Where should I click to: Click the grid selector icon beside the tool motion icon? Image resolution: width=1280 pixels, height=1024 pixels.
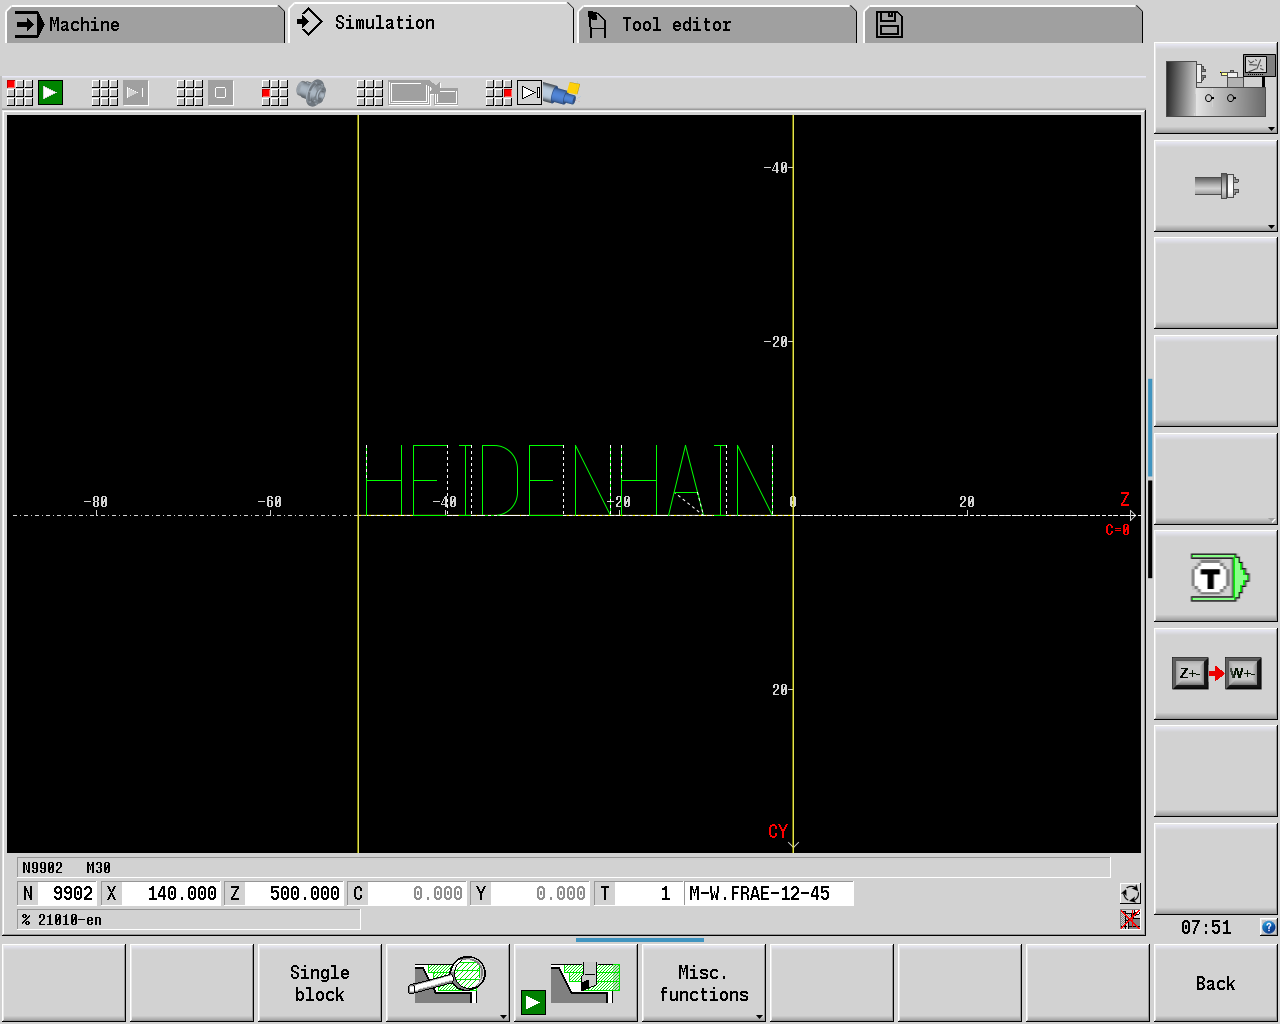click(x=499, y=93)
